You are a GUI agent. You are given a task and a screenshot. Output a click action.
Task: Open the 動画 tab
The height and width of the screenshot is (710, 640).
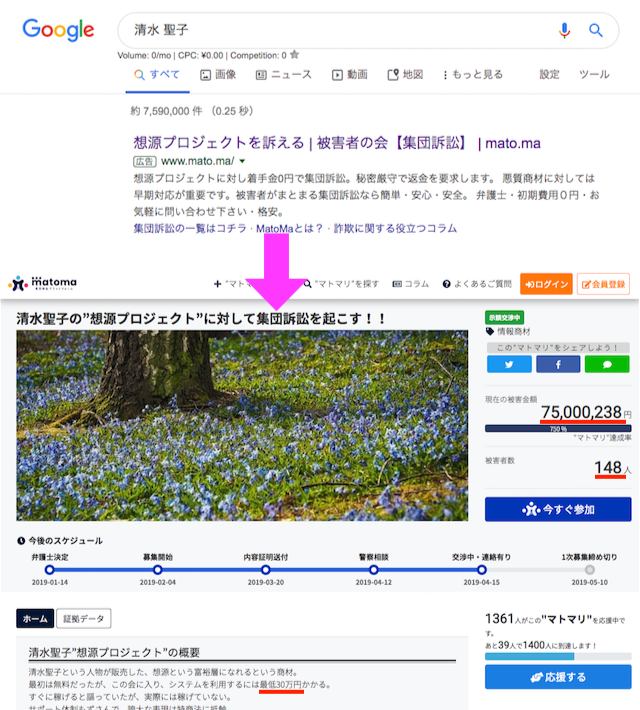click(350, 75)
